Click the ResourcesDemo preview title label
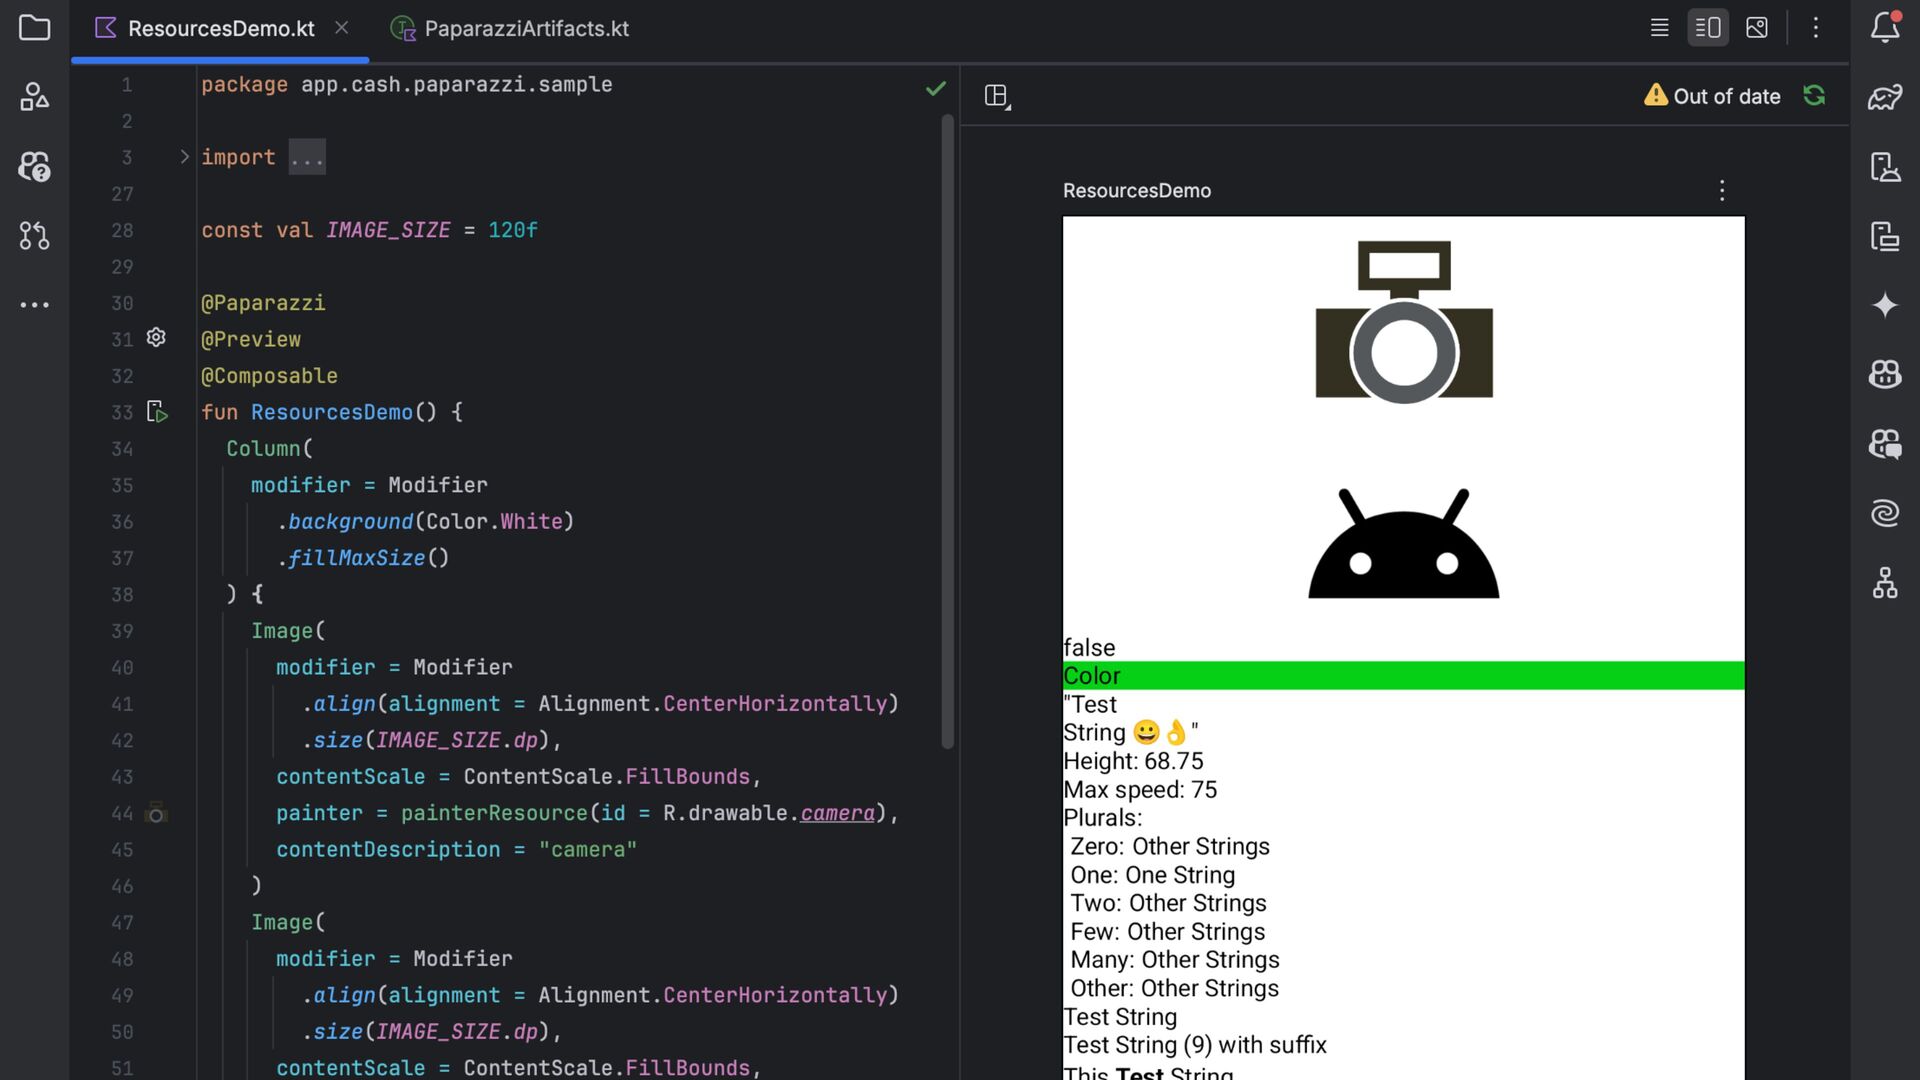Viewport: 1920px width, 1080px height. tap(1136, 191)
